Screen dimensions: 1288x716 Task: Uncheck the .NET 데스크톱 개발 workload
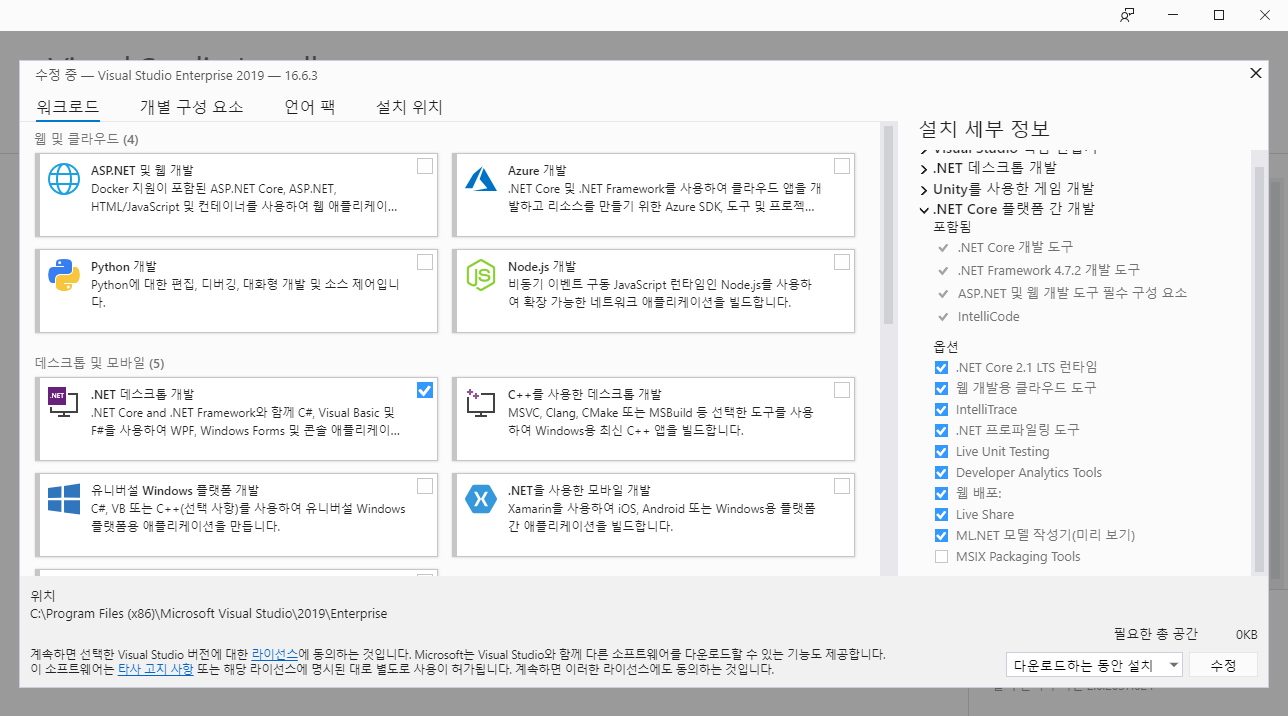coord(425,390)
